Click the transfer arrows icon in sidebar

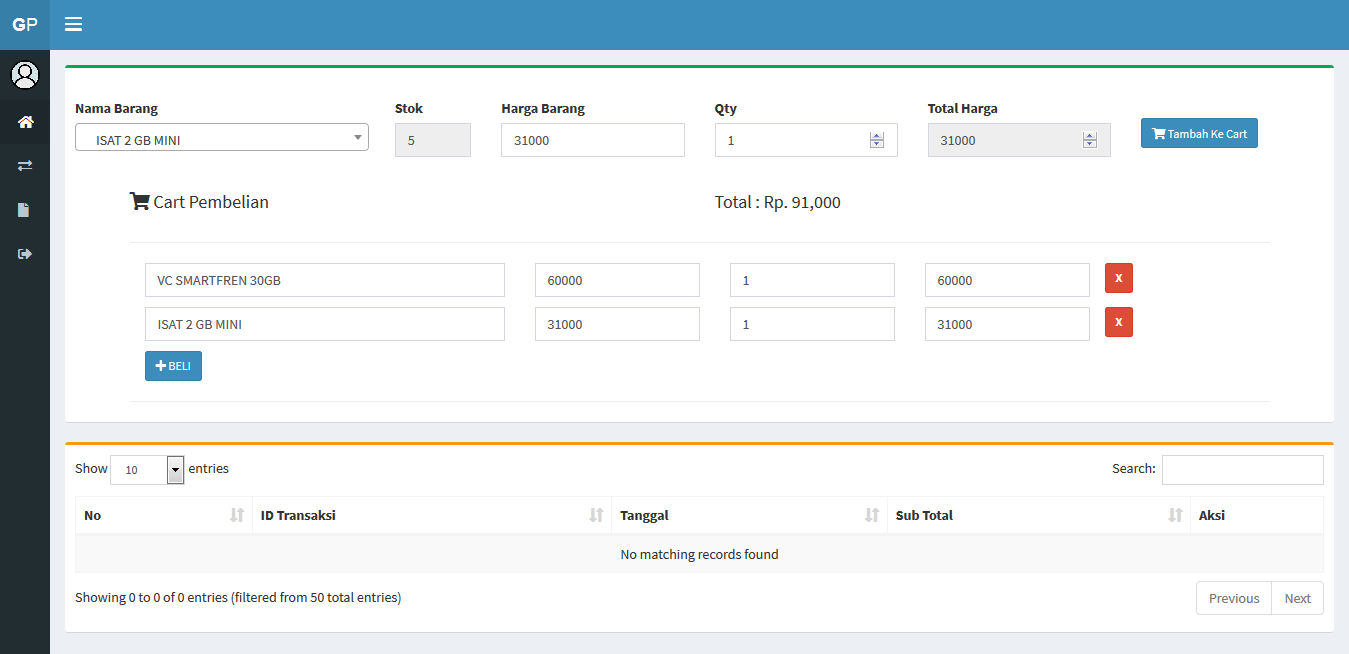(x=24, y=165)
